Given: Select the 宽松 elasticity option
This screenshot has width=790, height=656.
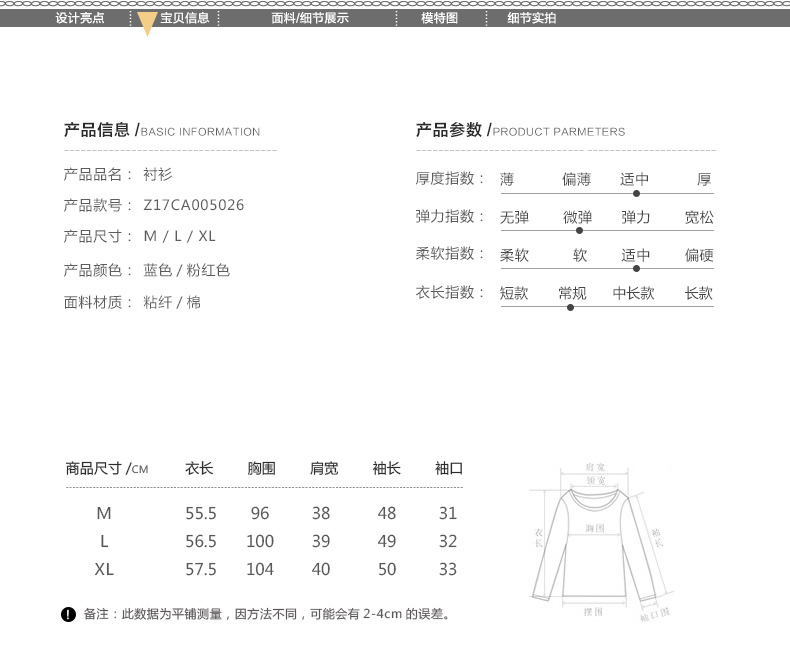Looking at the screenshot, I should point(699,217).
